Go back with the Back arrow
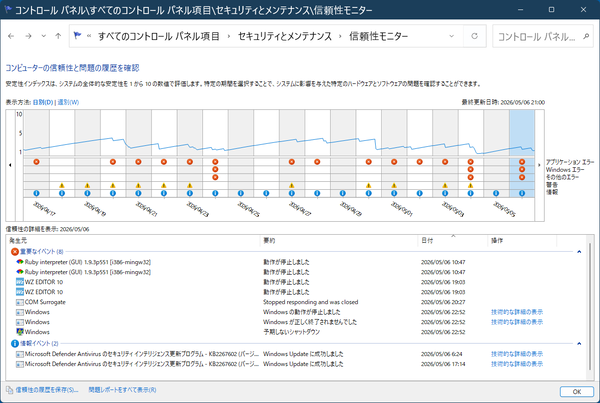This screenshot has height=403, width=600. click(11, 36)
